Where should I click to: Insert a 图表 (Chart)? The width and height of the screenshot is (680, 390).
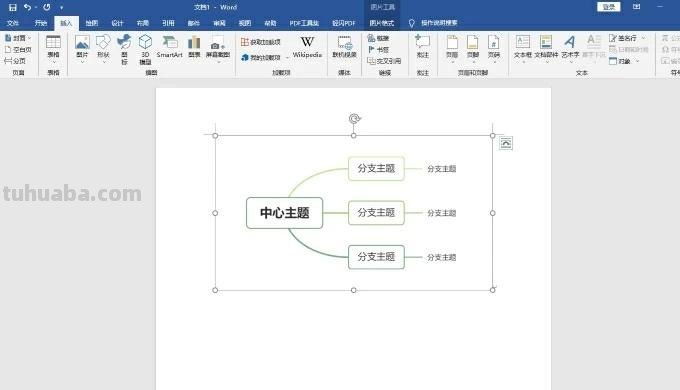[194, 47]
